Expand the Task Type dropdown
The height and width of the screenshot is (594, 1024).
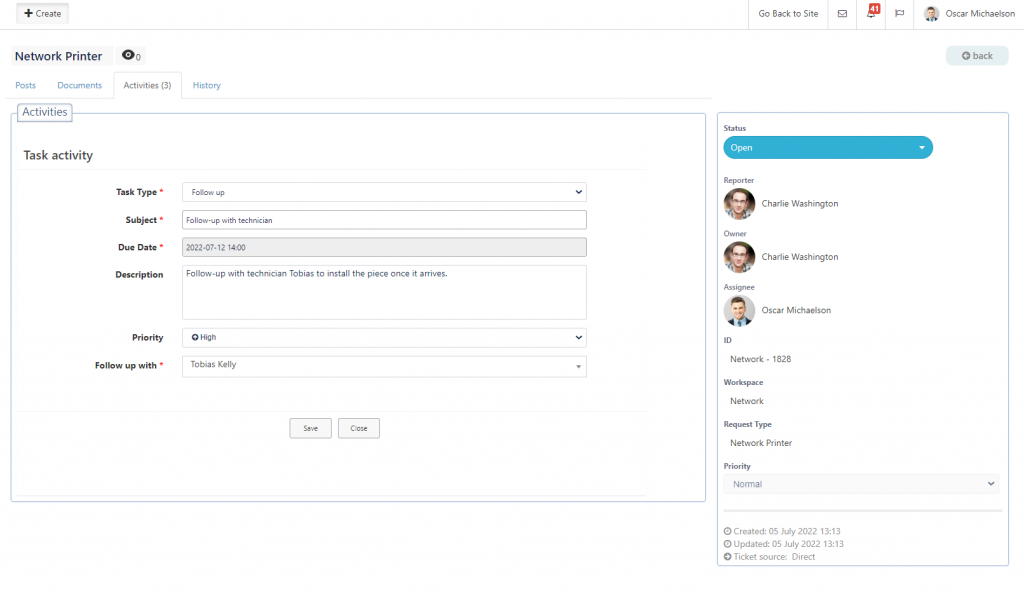click(384, 192)
